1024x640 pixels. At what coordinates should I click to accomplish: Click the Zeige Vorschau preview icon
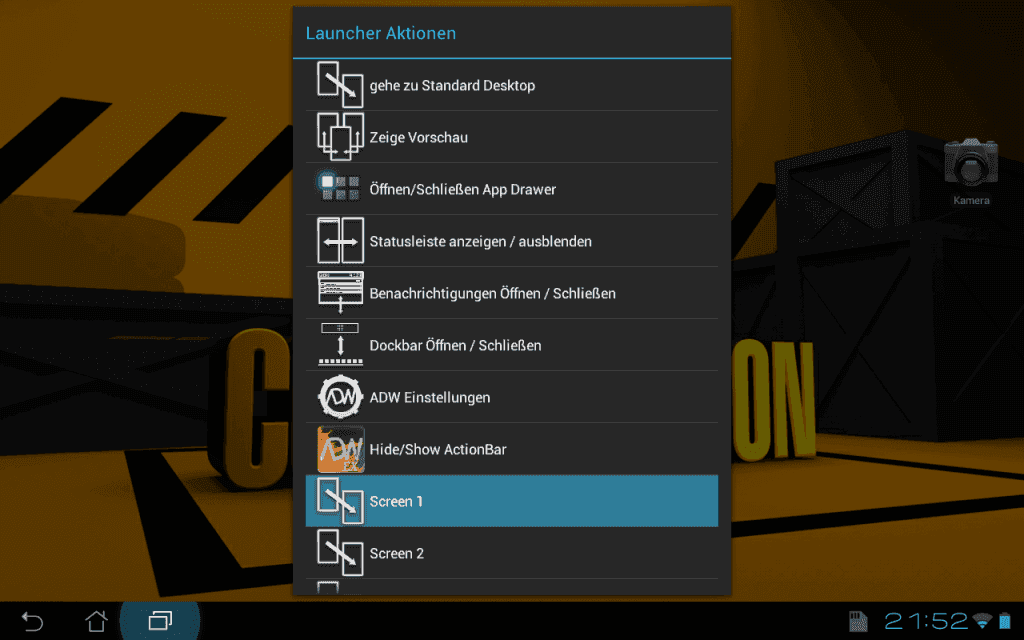pos(340,136)
